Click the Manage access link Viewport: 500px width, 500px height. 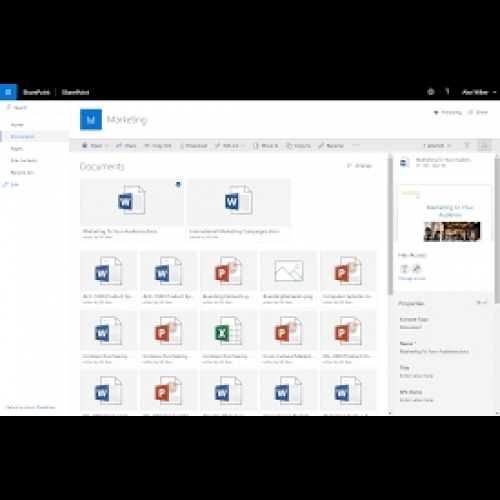tap(412, 278)
